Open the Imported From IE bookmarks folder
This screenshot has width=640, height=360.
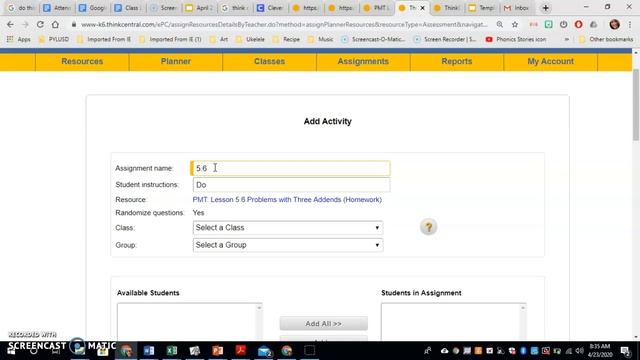pos(104,39)
